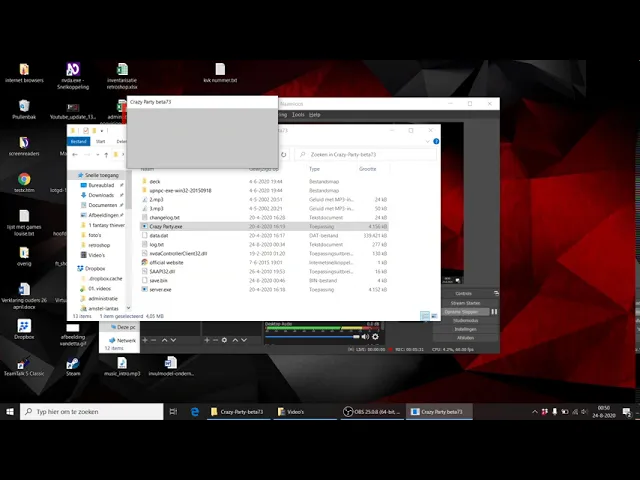Screen dimensions: 640x480
Task: Open the Dropbox desktop icon
Action: (24, 329)
